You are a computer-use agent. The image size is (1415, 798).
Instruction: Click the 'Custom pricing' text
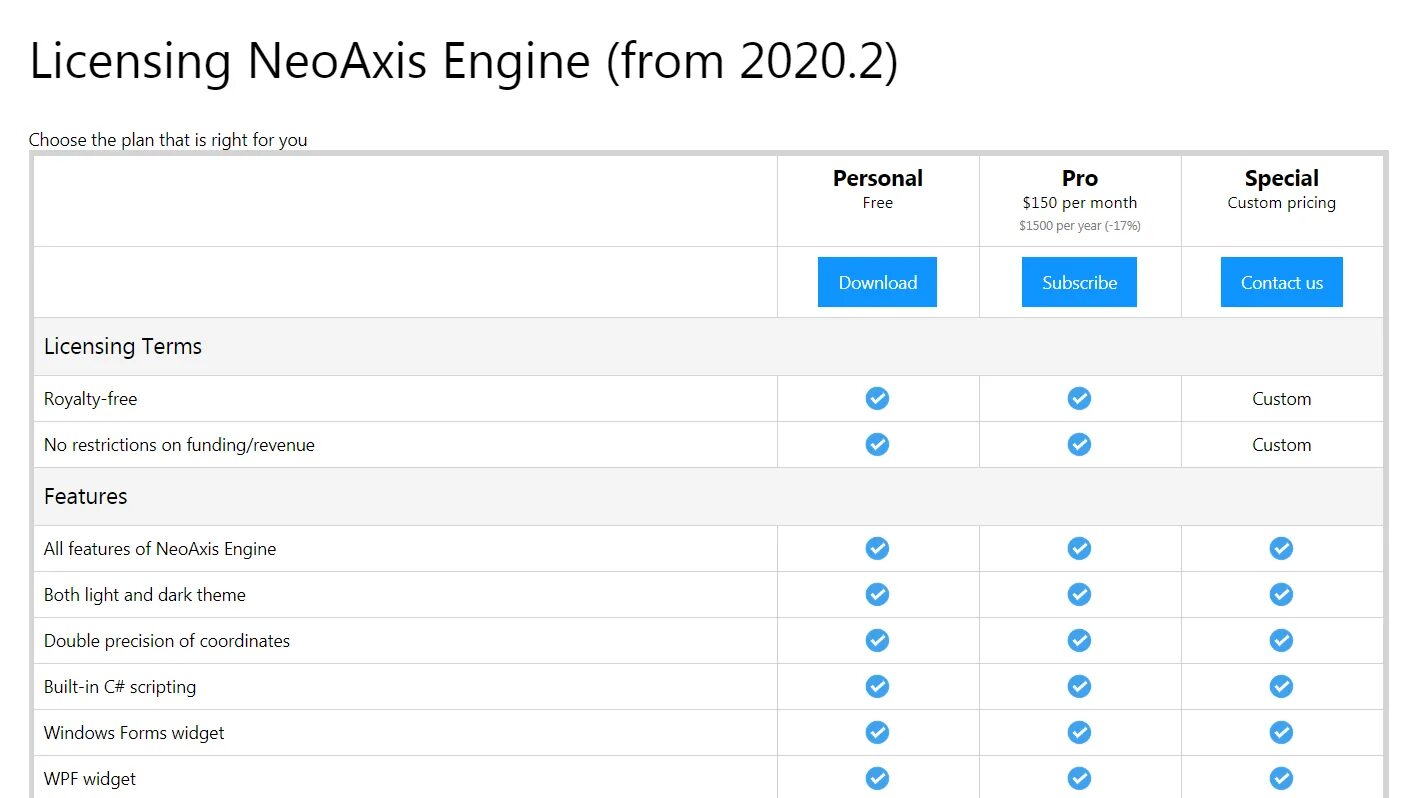point(1281,203)
